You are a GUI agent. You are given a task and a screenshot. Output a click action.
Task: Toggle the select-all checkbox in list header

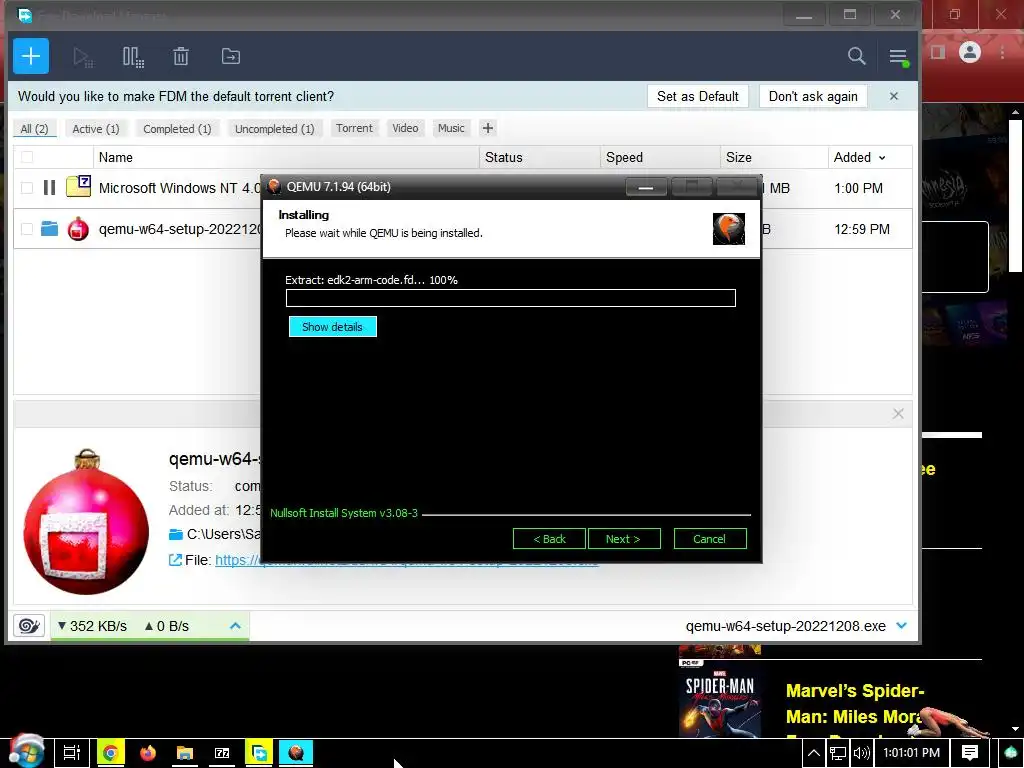27,157
